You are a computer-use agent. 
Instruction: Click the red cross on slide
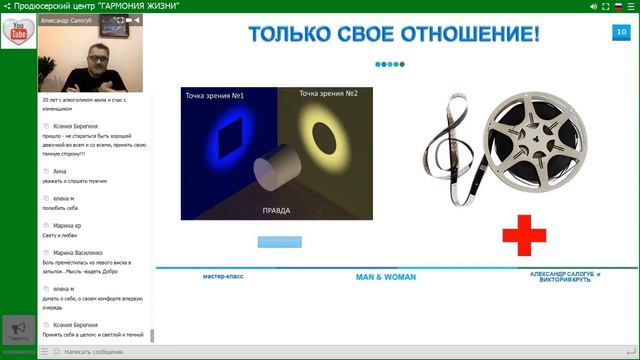(524, 236)
